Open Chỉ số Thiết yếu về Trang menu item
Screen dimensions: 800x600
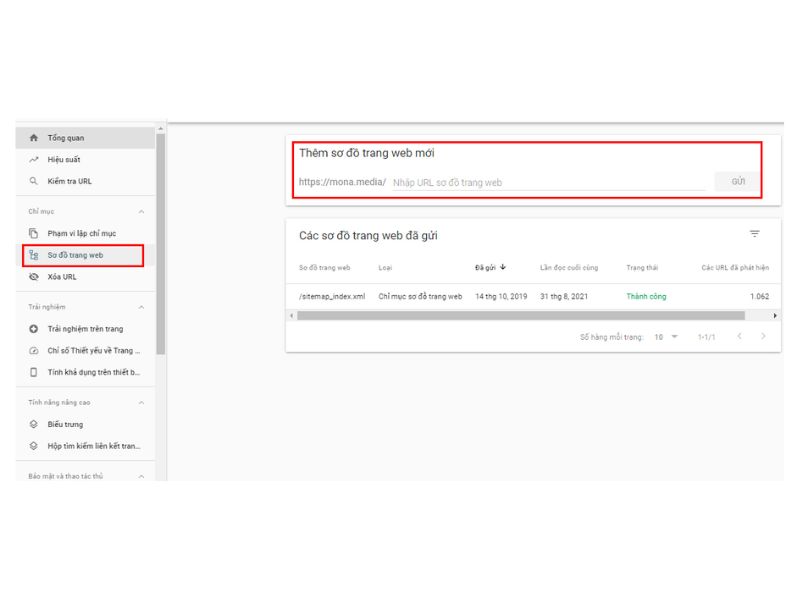(x=94, y=351)
